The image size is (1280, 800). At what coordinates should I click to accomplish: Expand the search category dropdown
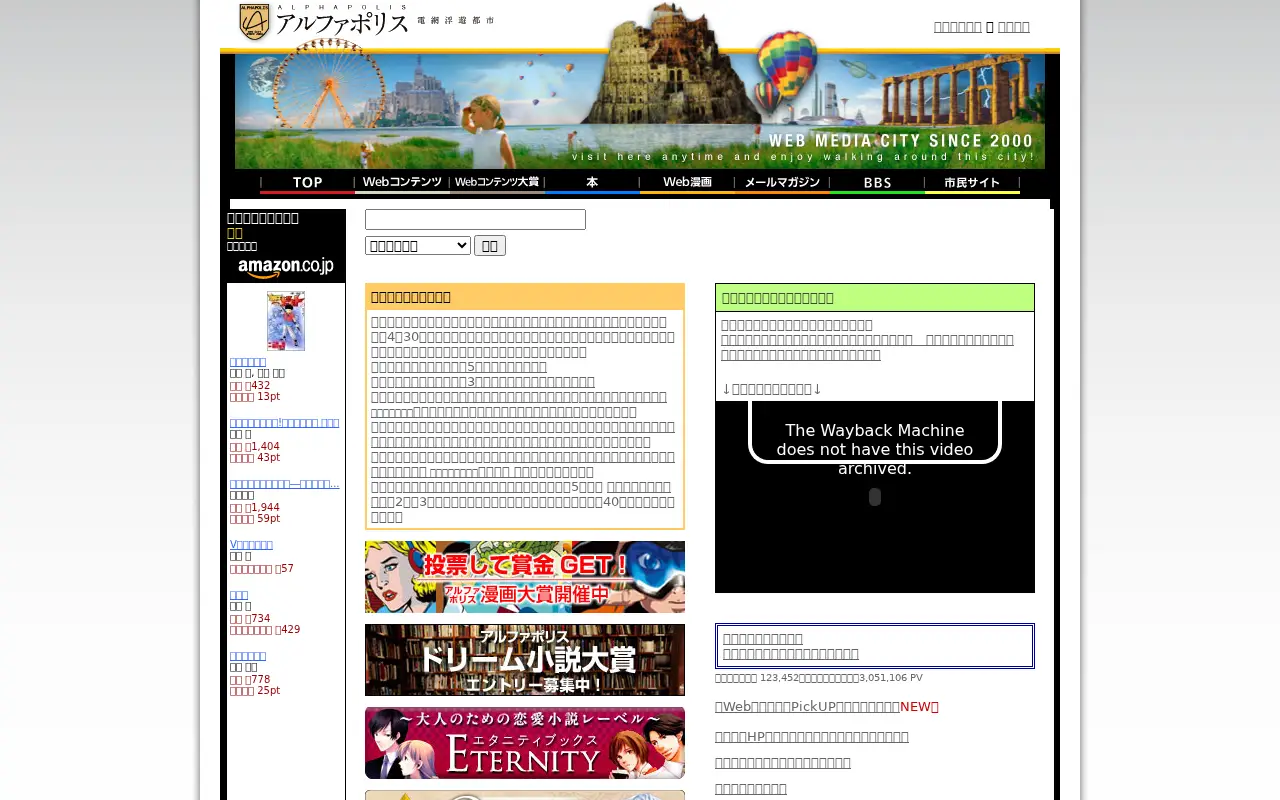pos(418,246)
